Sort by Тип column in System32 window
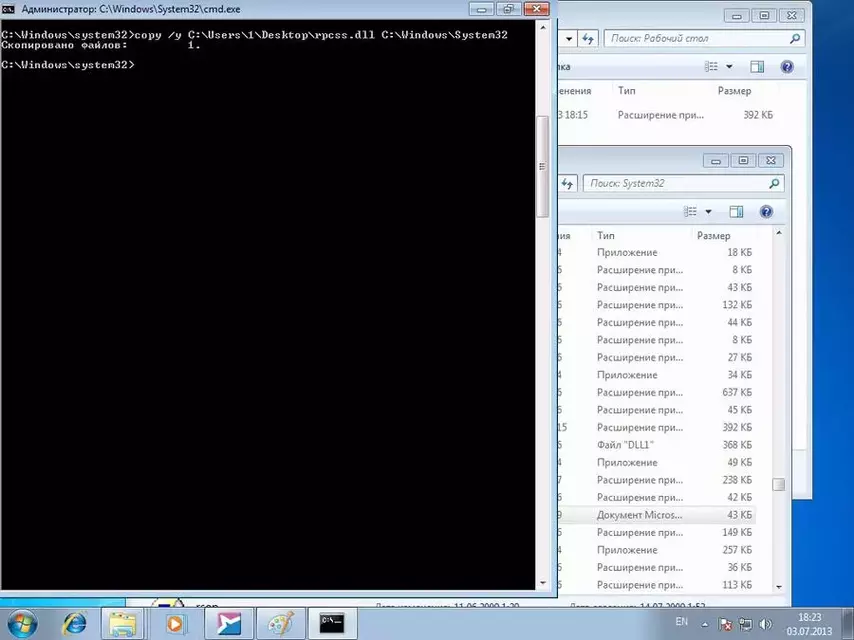The height and width of the screenshot is (640, 854). tap(606, 235)
